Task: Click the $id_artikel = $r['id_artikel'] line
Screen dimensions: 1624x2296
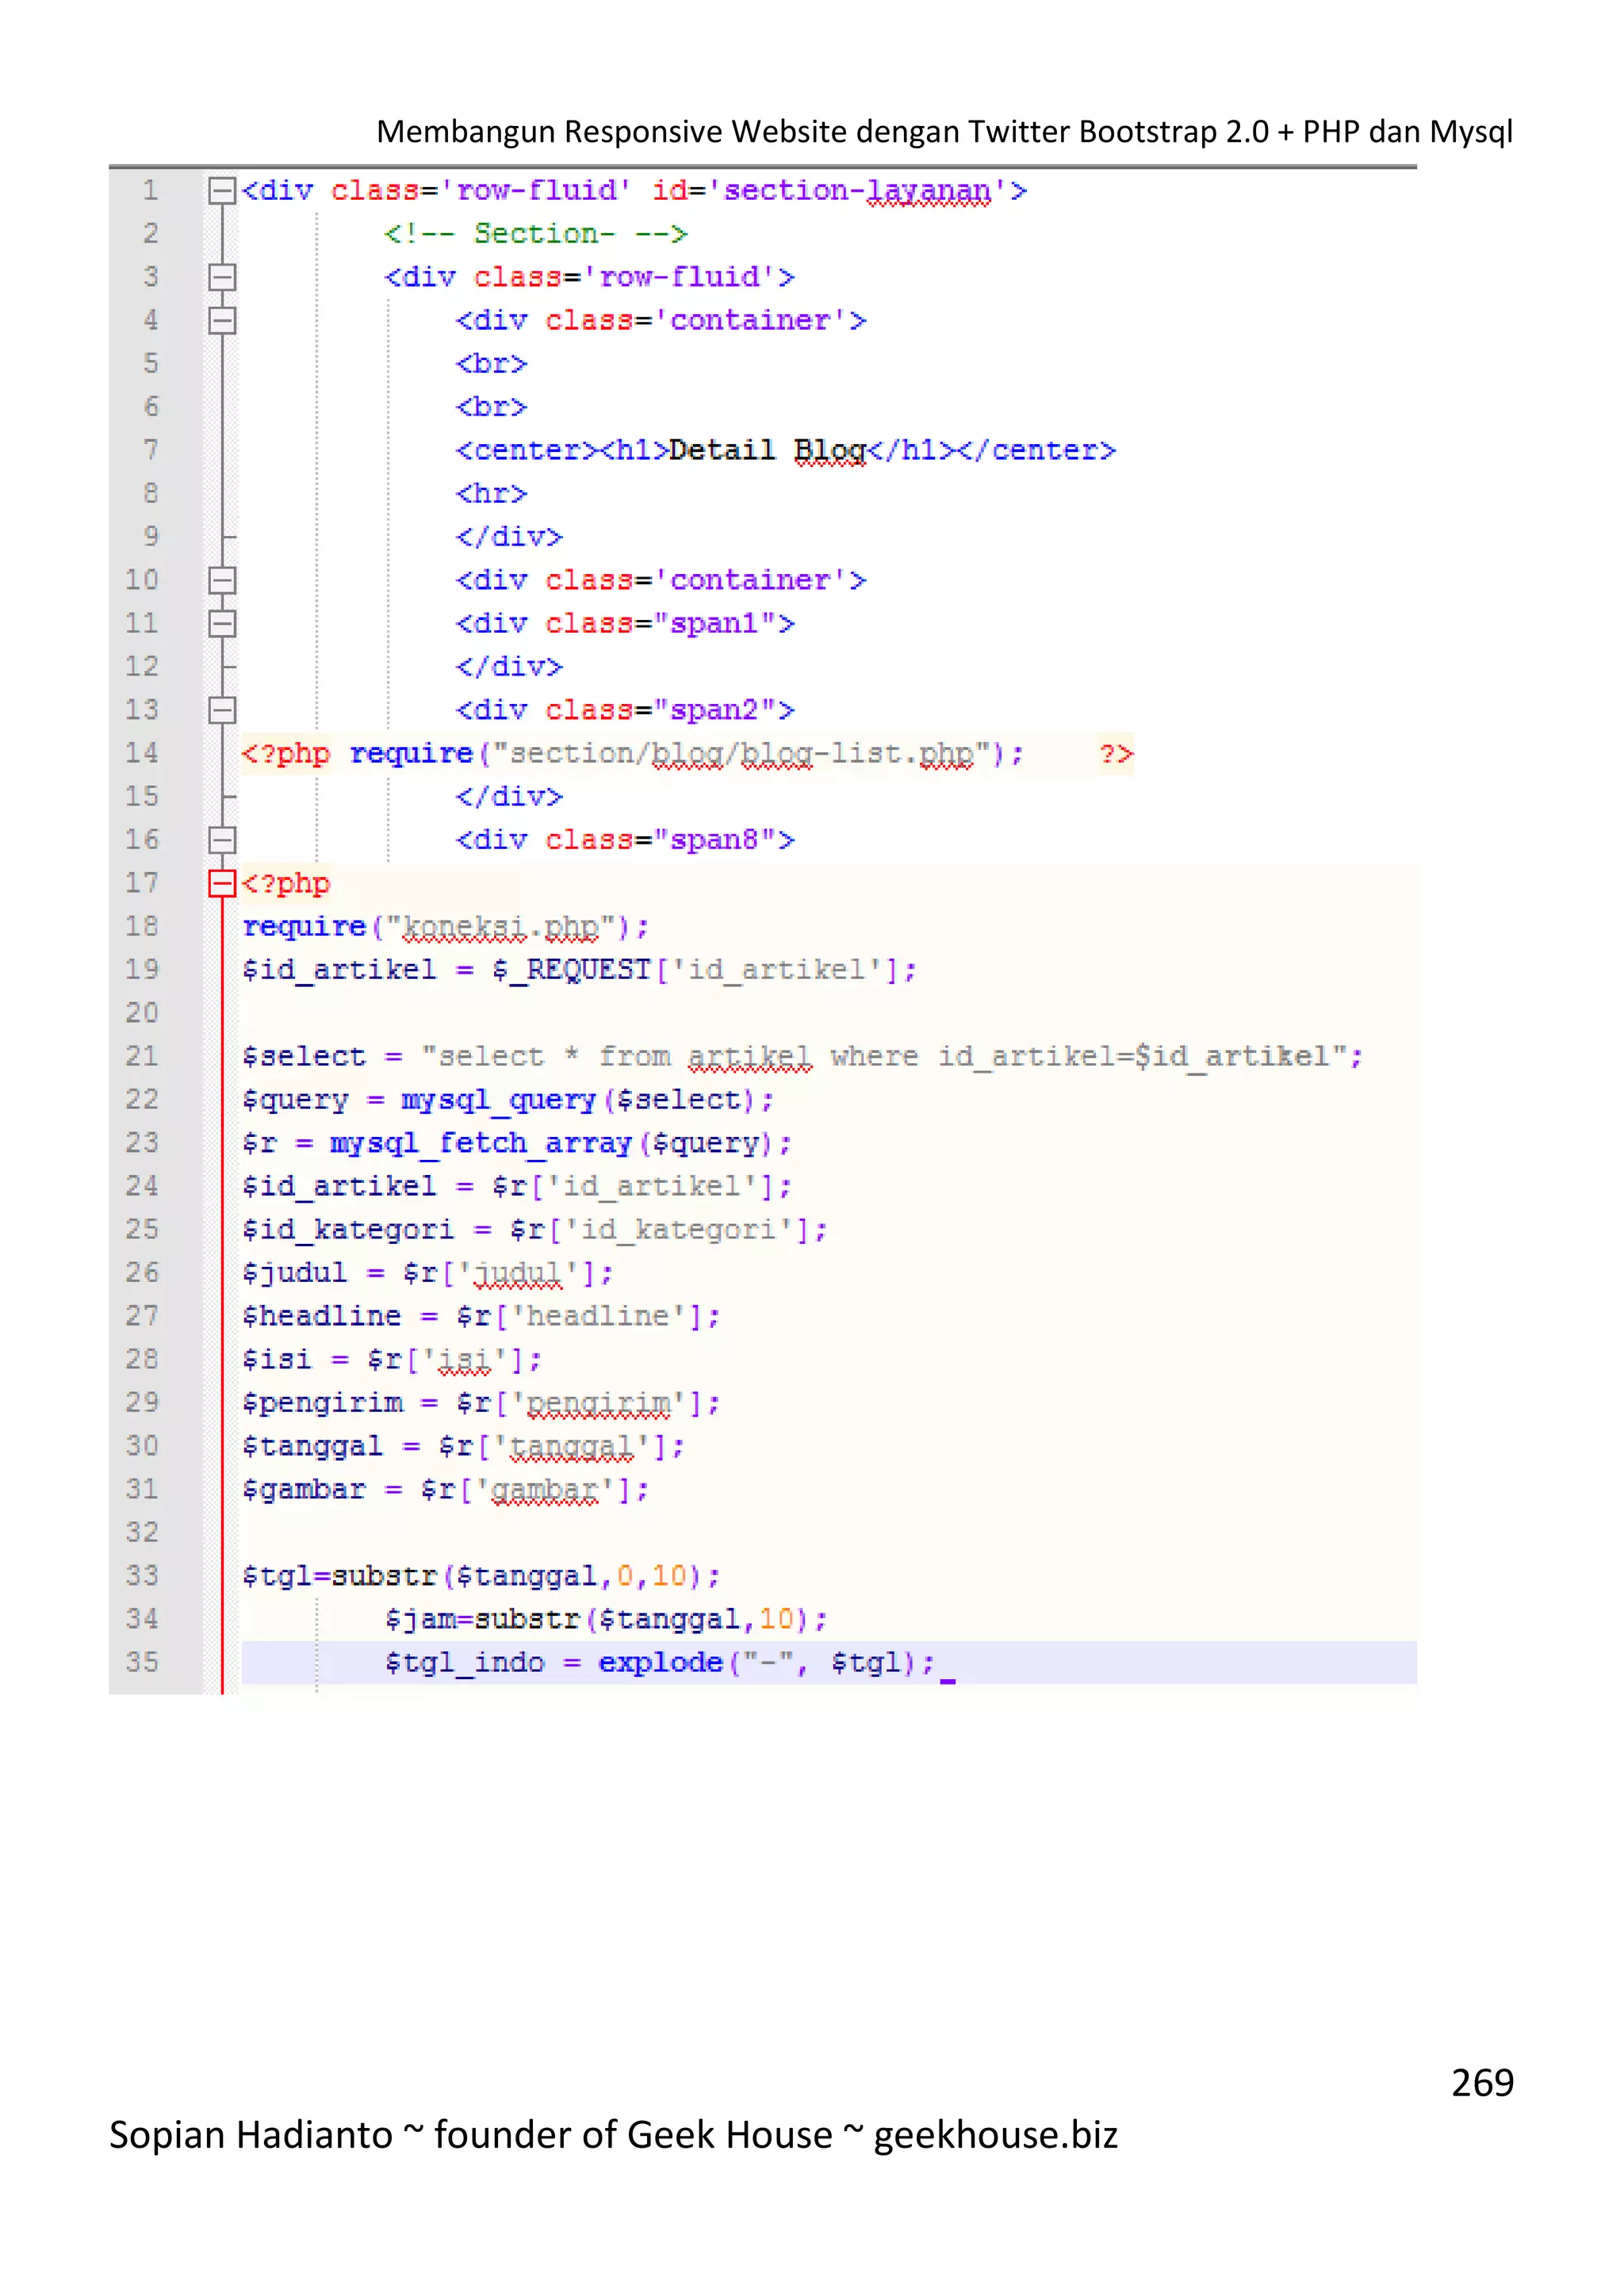Action: [517, 1187]
